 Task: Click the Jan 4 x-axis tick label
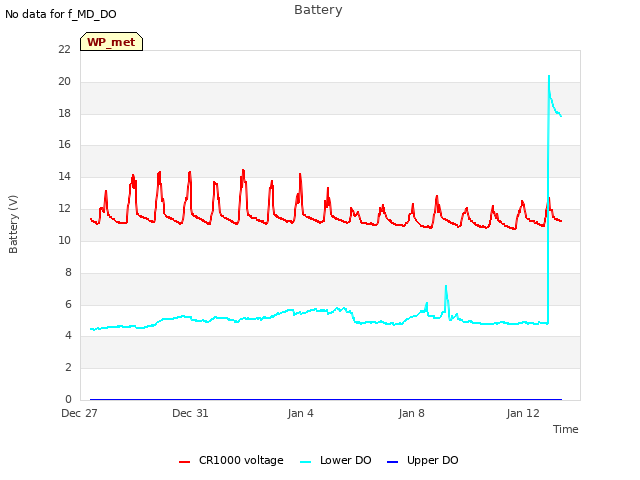[300, 413]
